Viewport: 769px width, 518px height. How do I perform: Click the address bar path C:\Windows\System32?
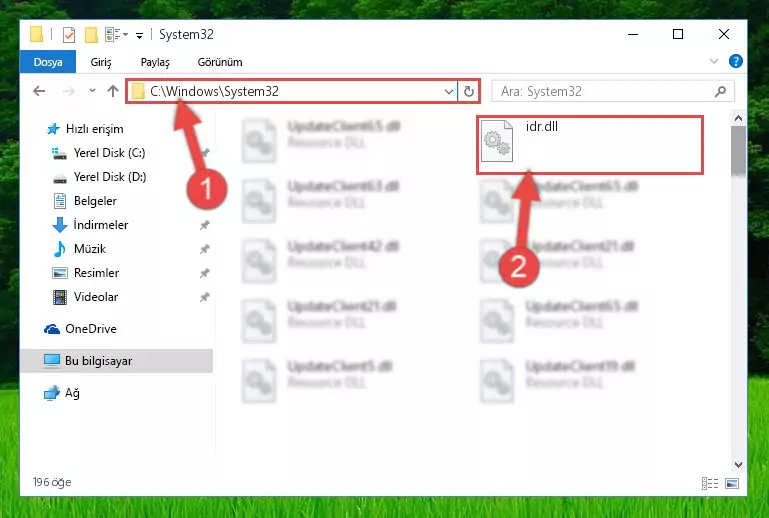214,91
